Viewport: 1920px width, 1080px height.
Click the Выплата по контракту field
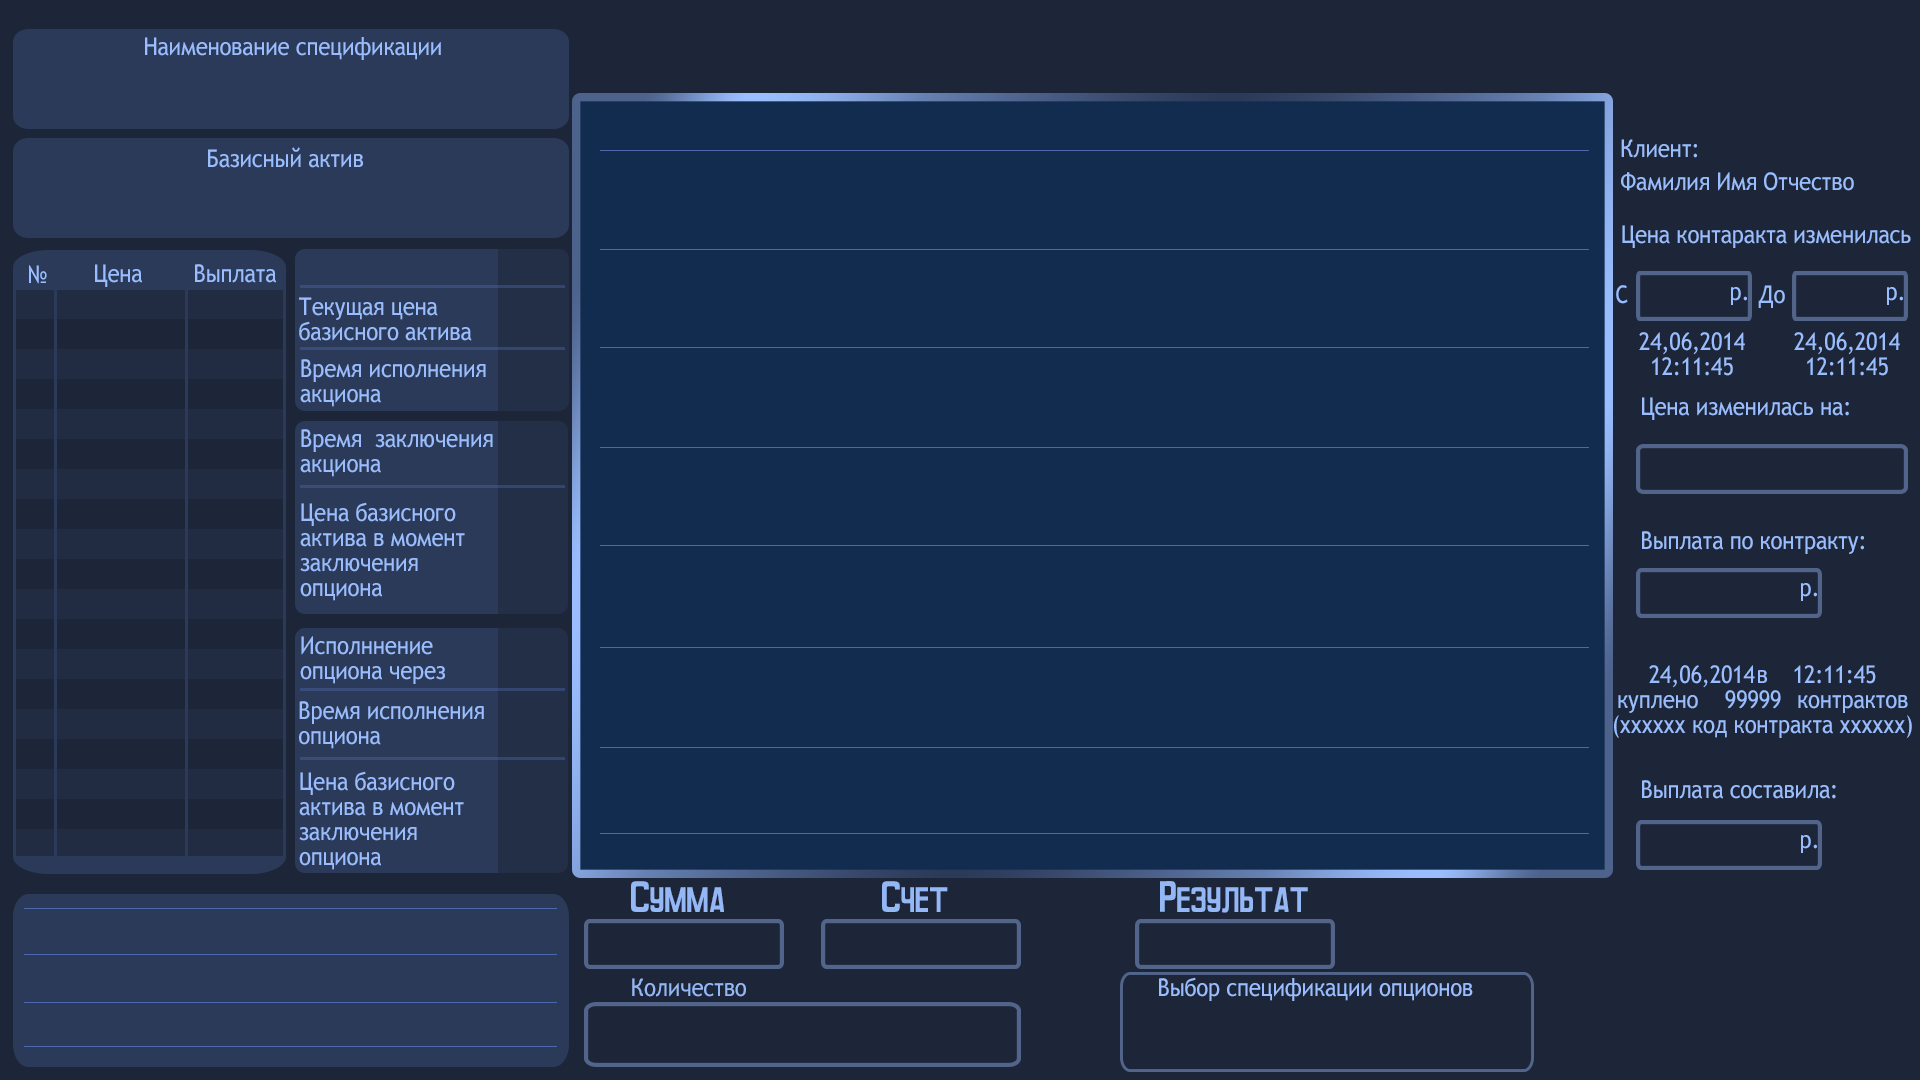coord(1728,593)
